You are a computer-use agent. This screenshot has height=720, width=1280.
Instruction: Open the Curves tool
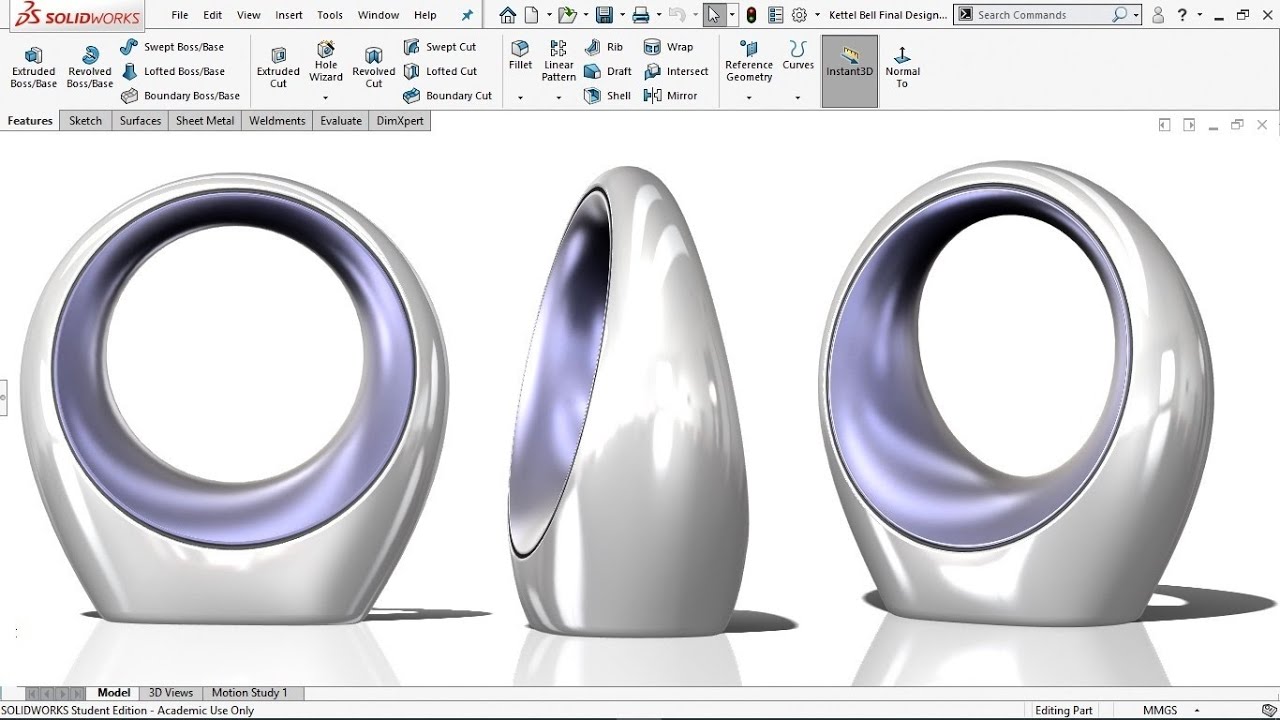pyautogui.click(x=798, y=56)
